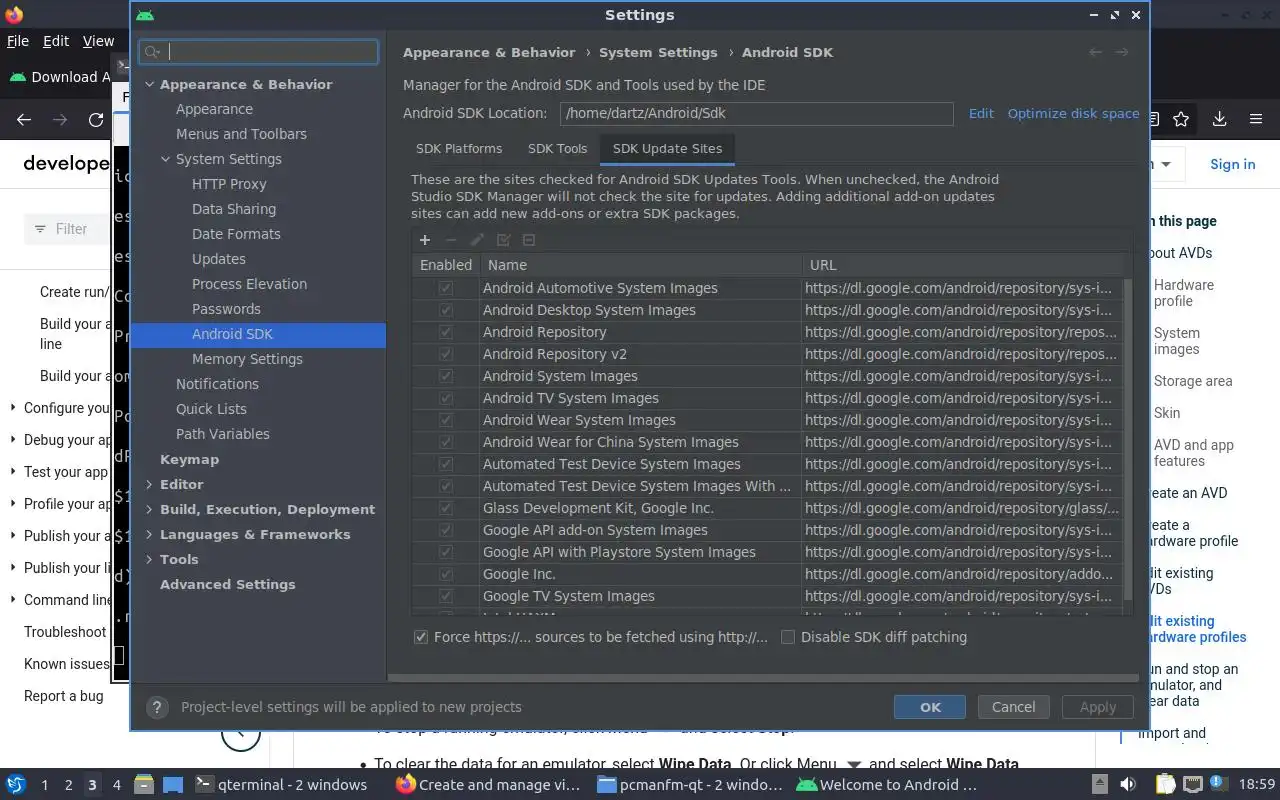The width and height of the screenshot is (1280, 800).
Task: Expand the Editor settings section
Action: (x=149, y=484)
